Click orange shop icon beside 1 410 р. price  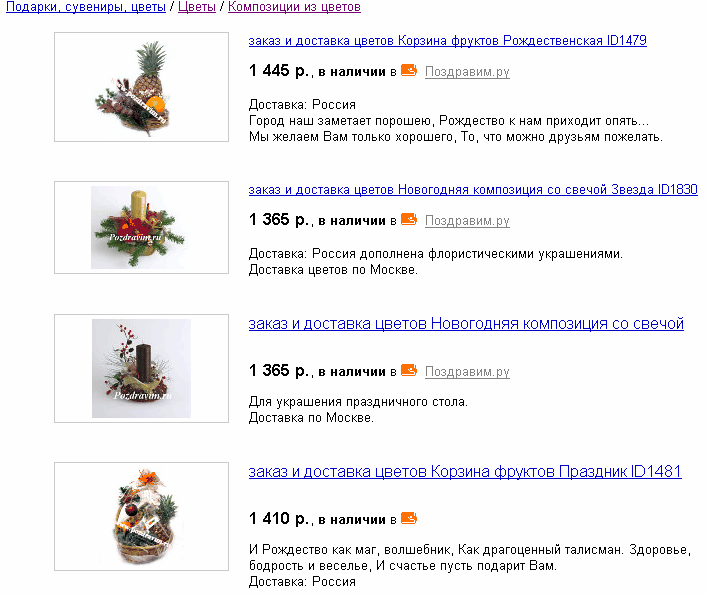coord(409,518)
